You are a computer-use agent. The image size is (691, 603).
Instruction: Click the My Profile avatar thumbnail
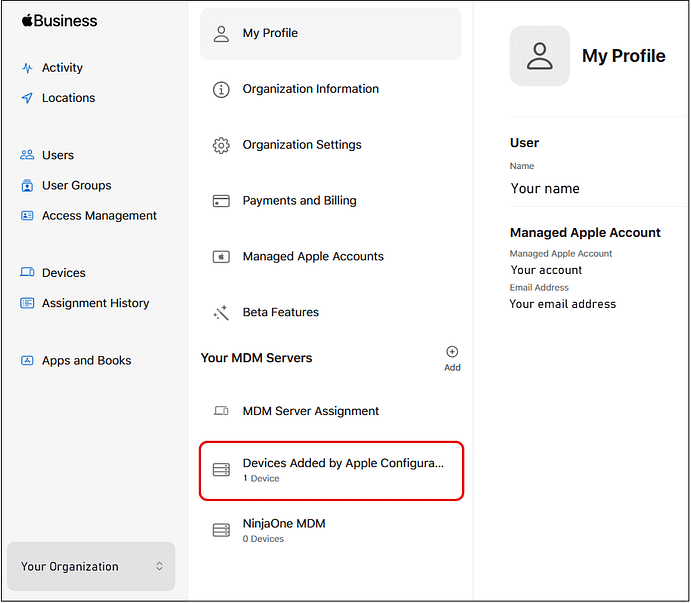(539, 56)
